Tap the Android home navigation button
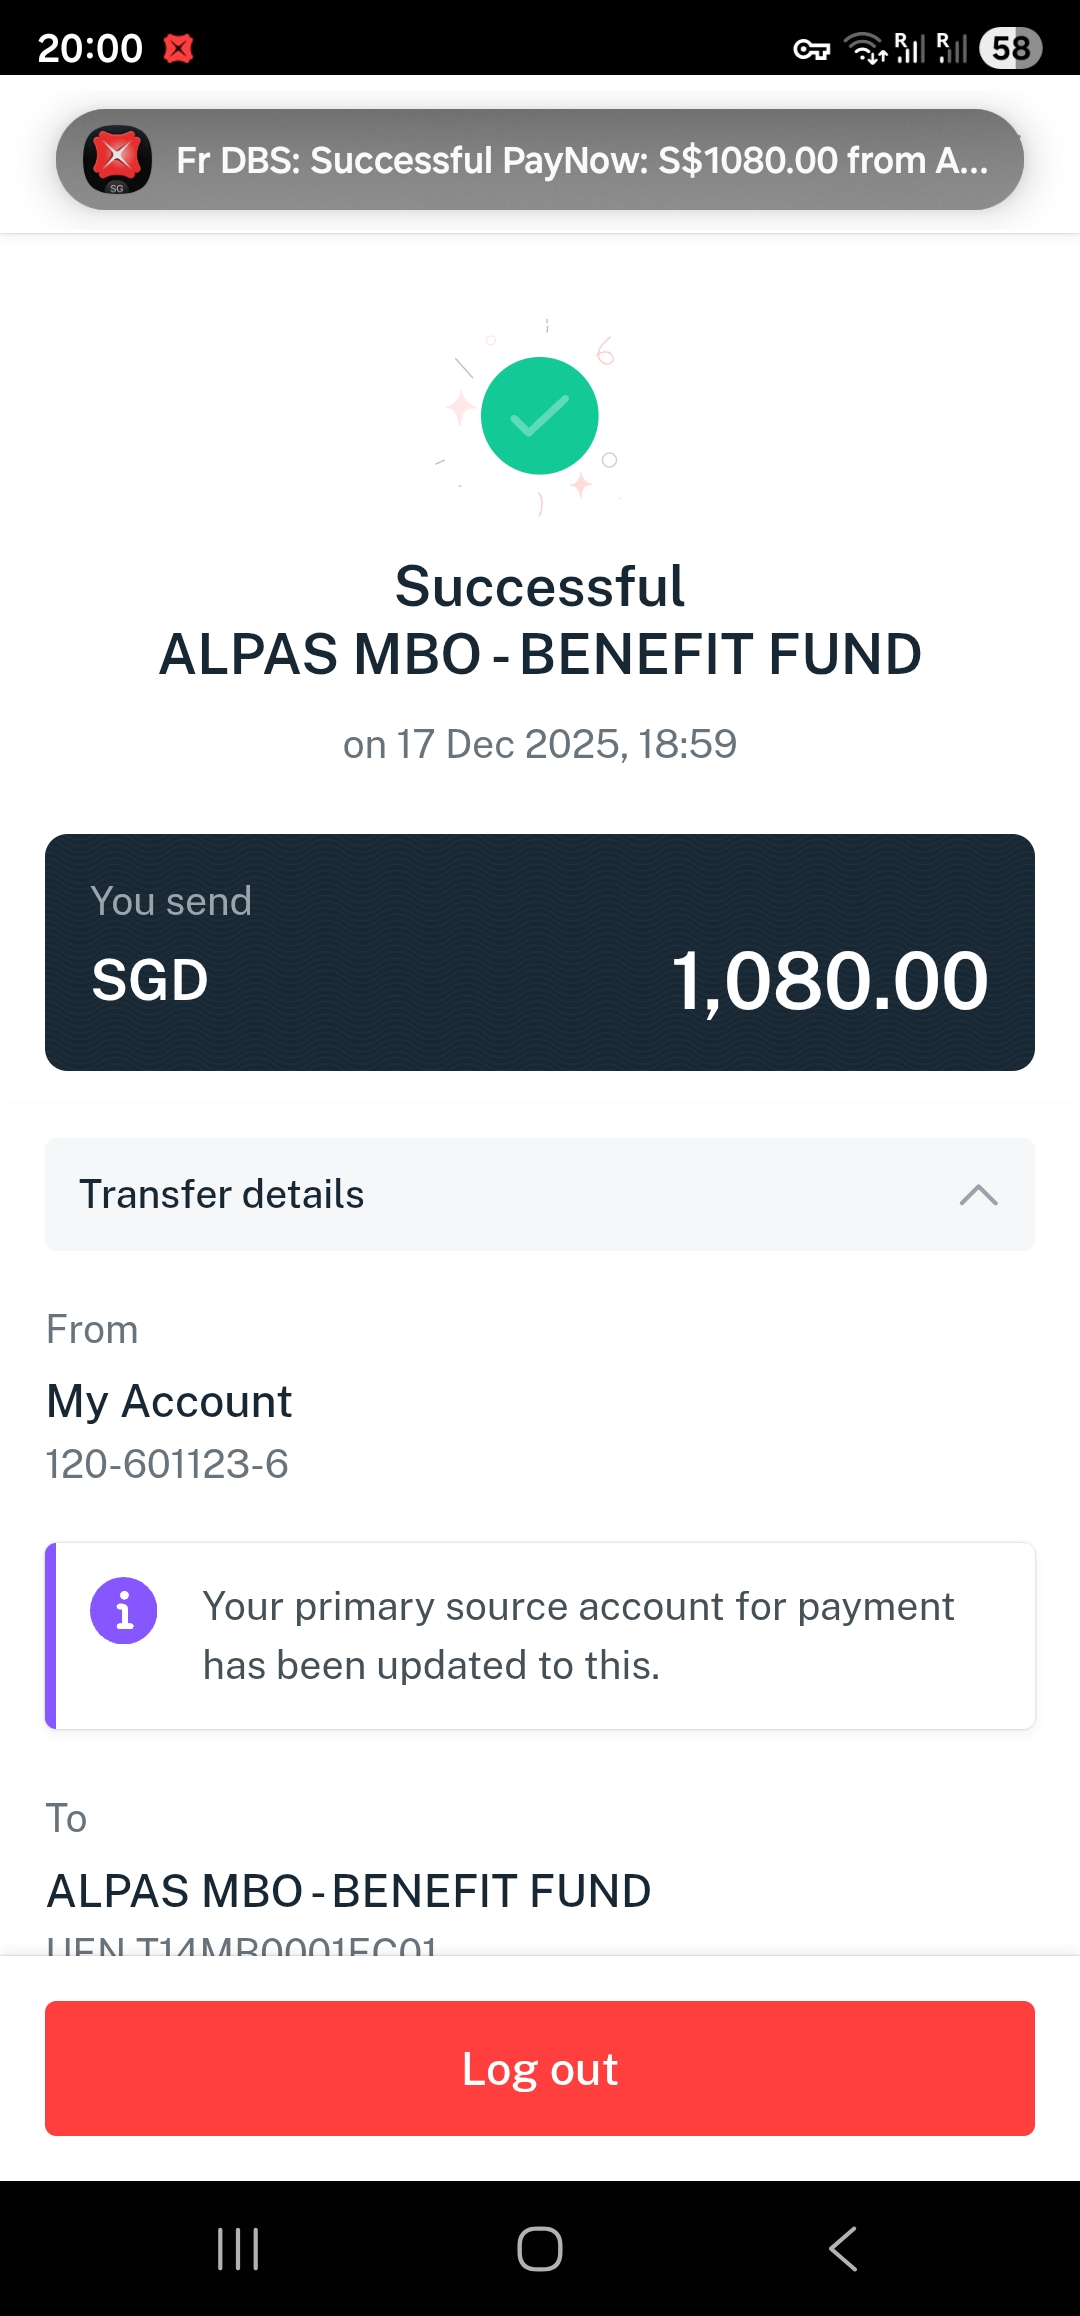The width and height of the screenshot is (1080, 2316). [x=540, y=2249]
